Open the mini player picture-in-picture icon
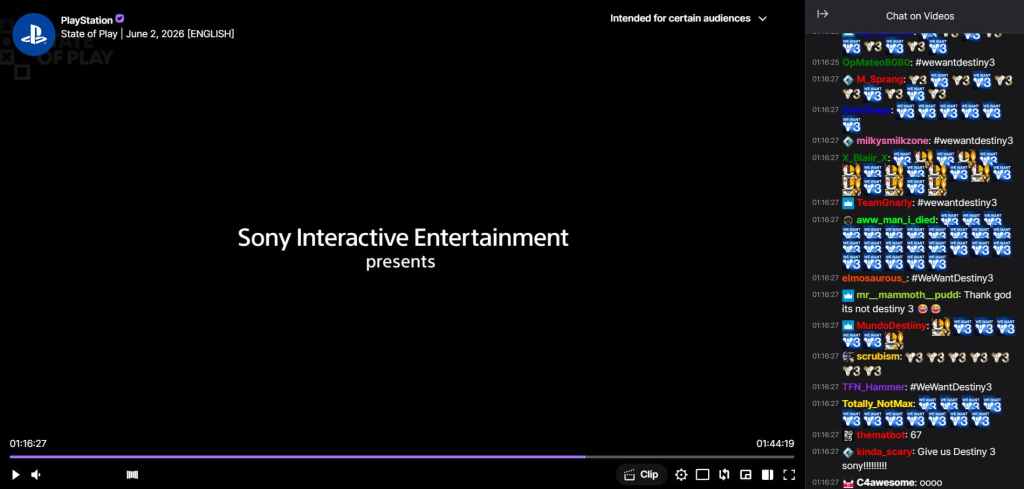The image size is (1024, 489). 746,475
